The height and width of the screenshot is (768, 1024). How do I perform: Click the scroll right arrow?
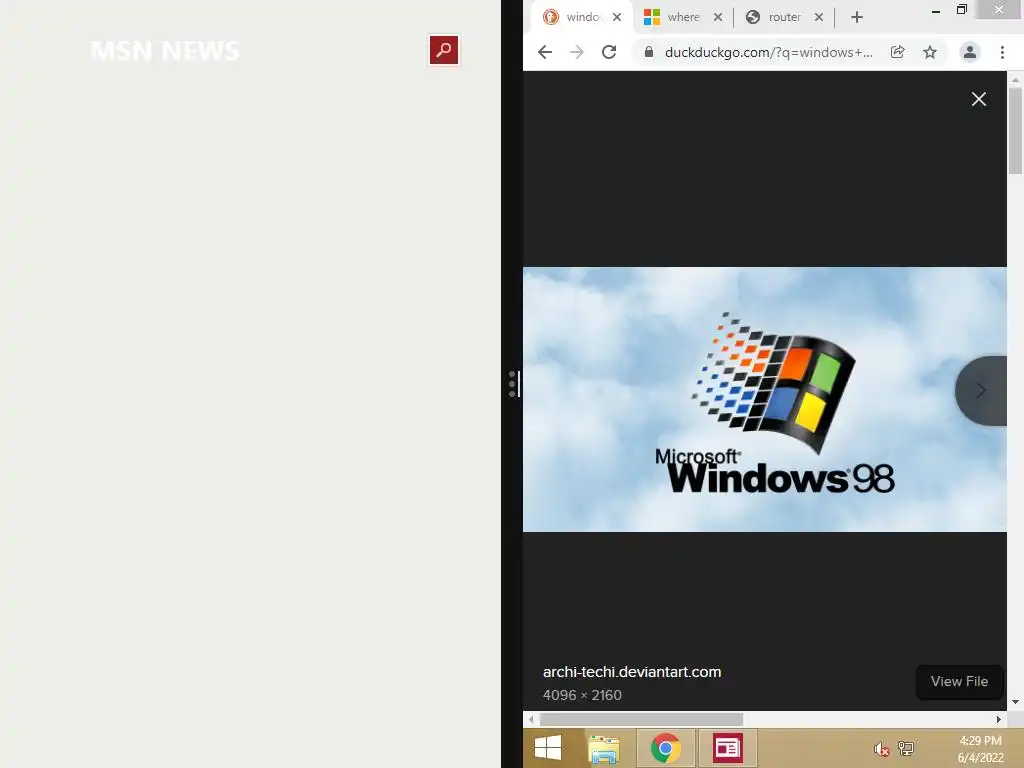pos(998,719)
